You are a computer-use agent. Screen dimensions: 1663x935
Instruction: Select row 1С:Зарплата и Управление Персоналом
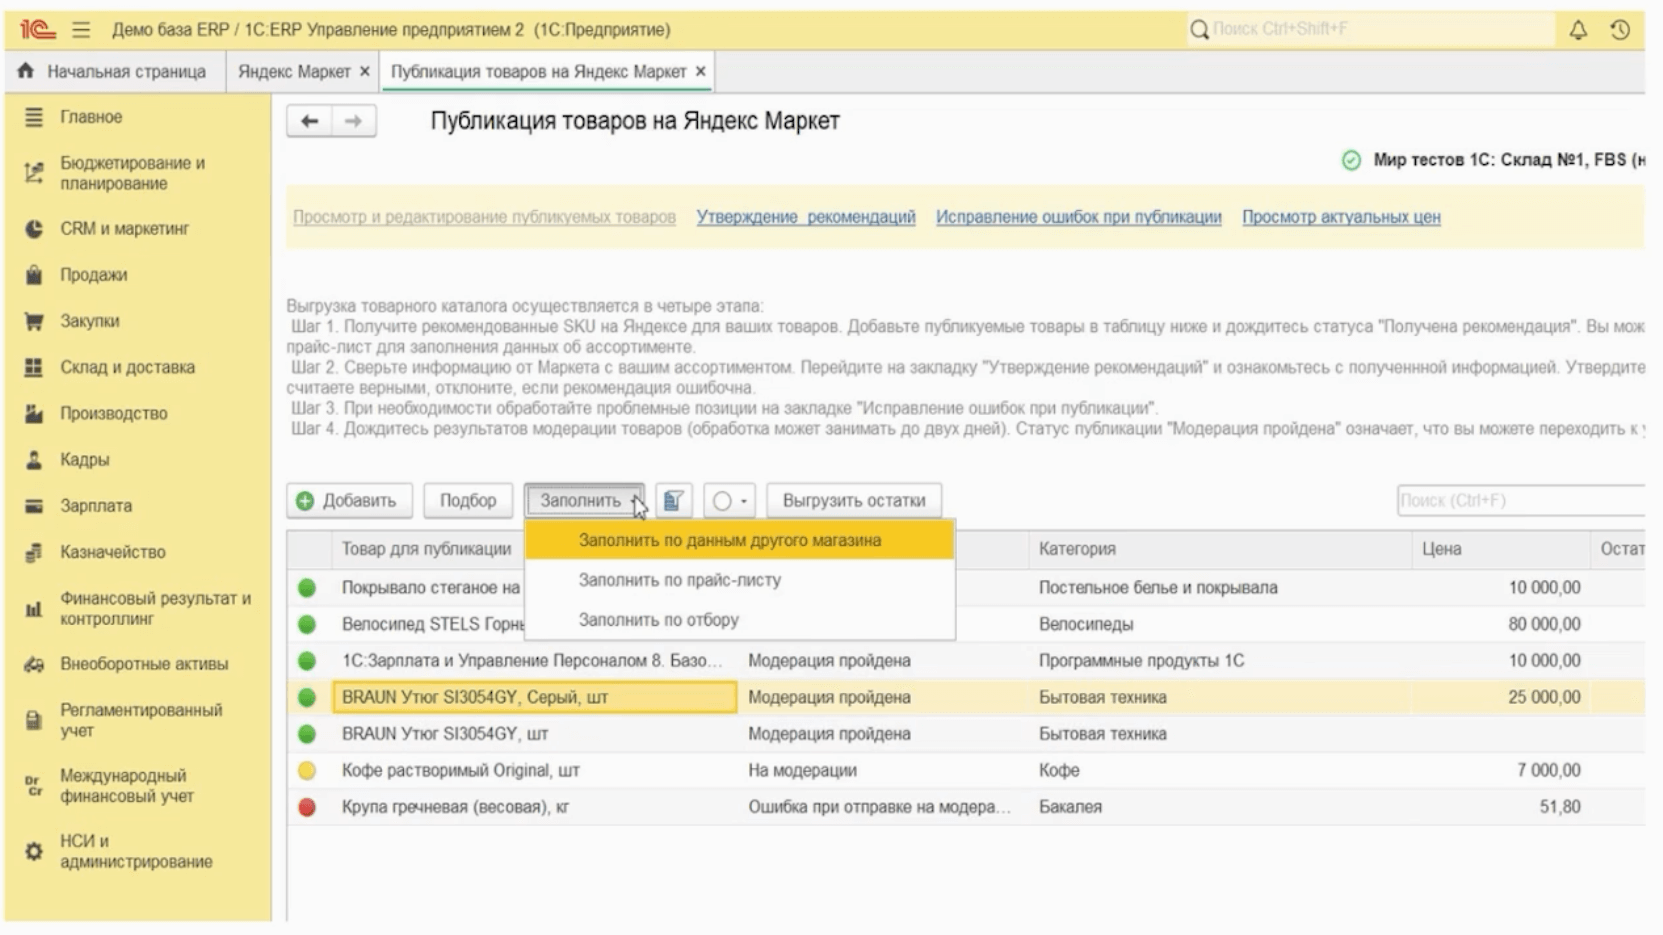[x=966, y=661]
